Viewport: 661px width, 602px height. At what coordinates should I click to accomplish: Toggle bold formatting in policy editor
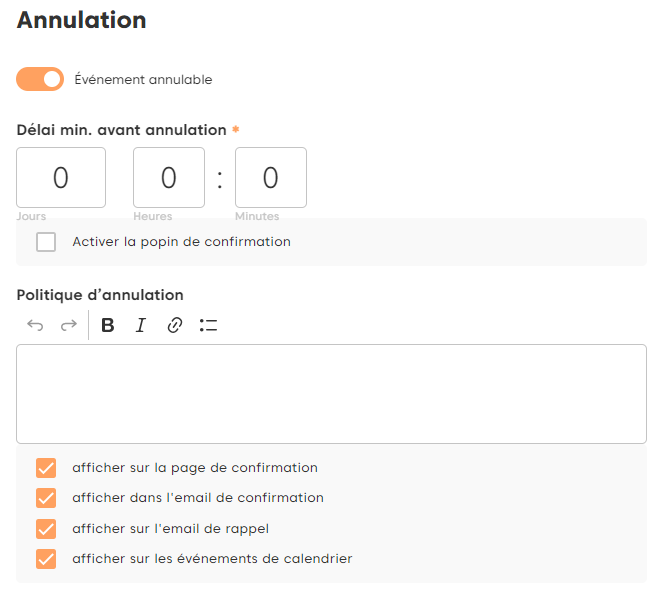point(108,325)
